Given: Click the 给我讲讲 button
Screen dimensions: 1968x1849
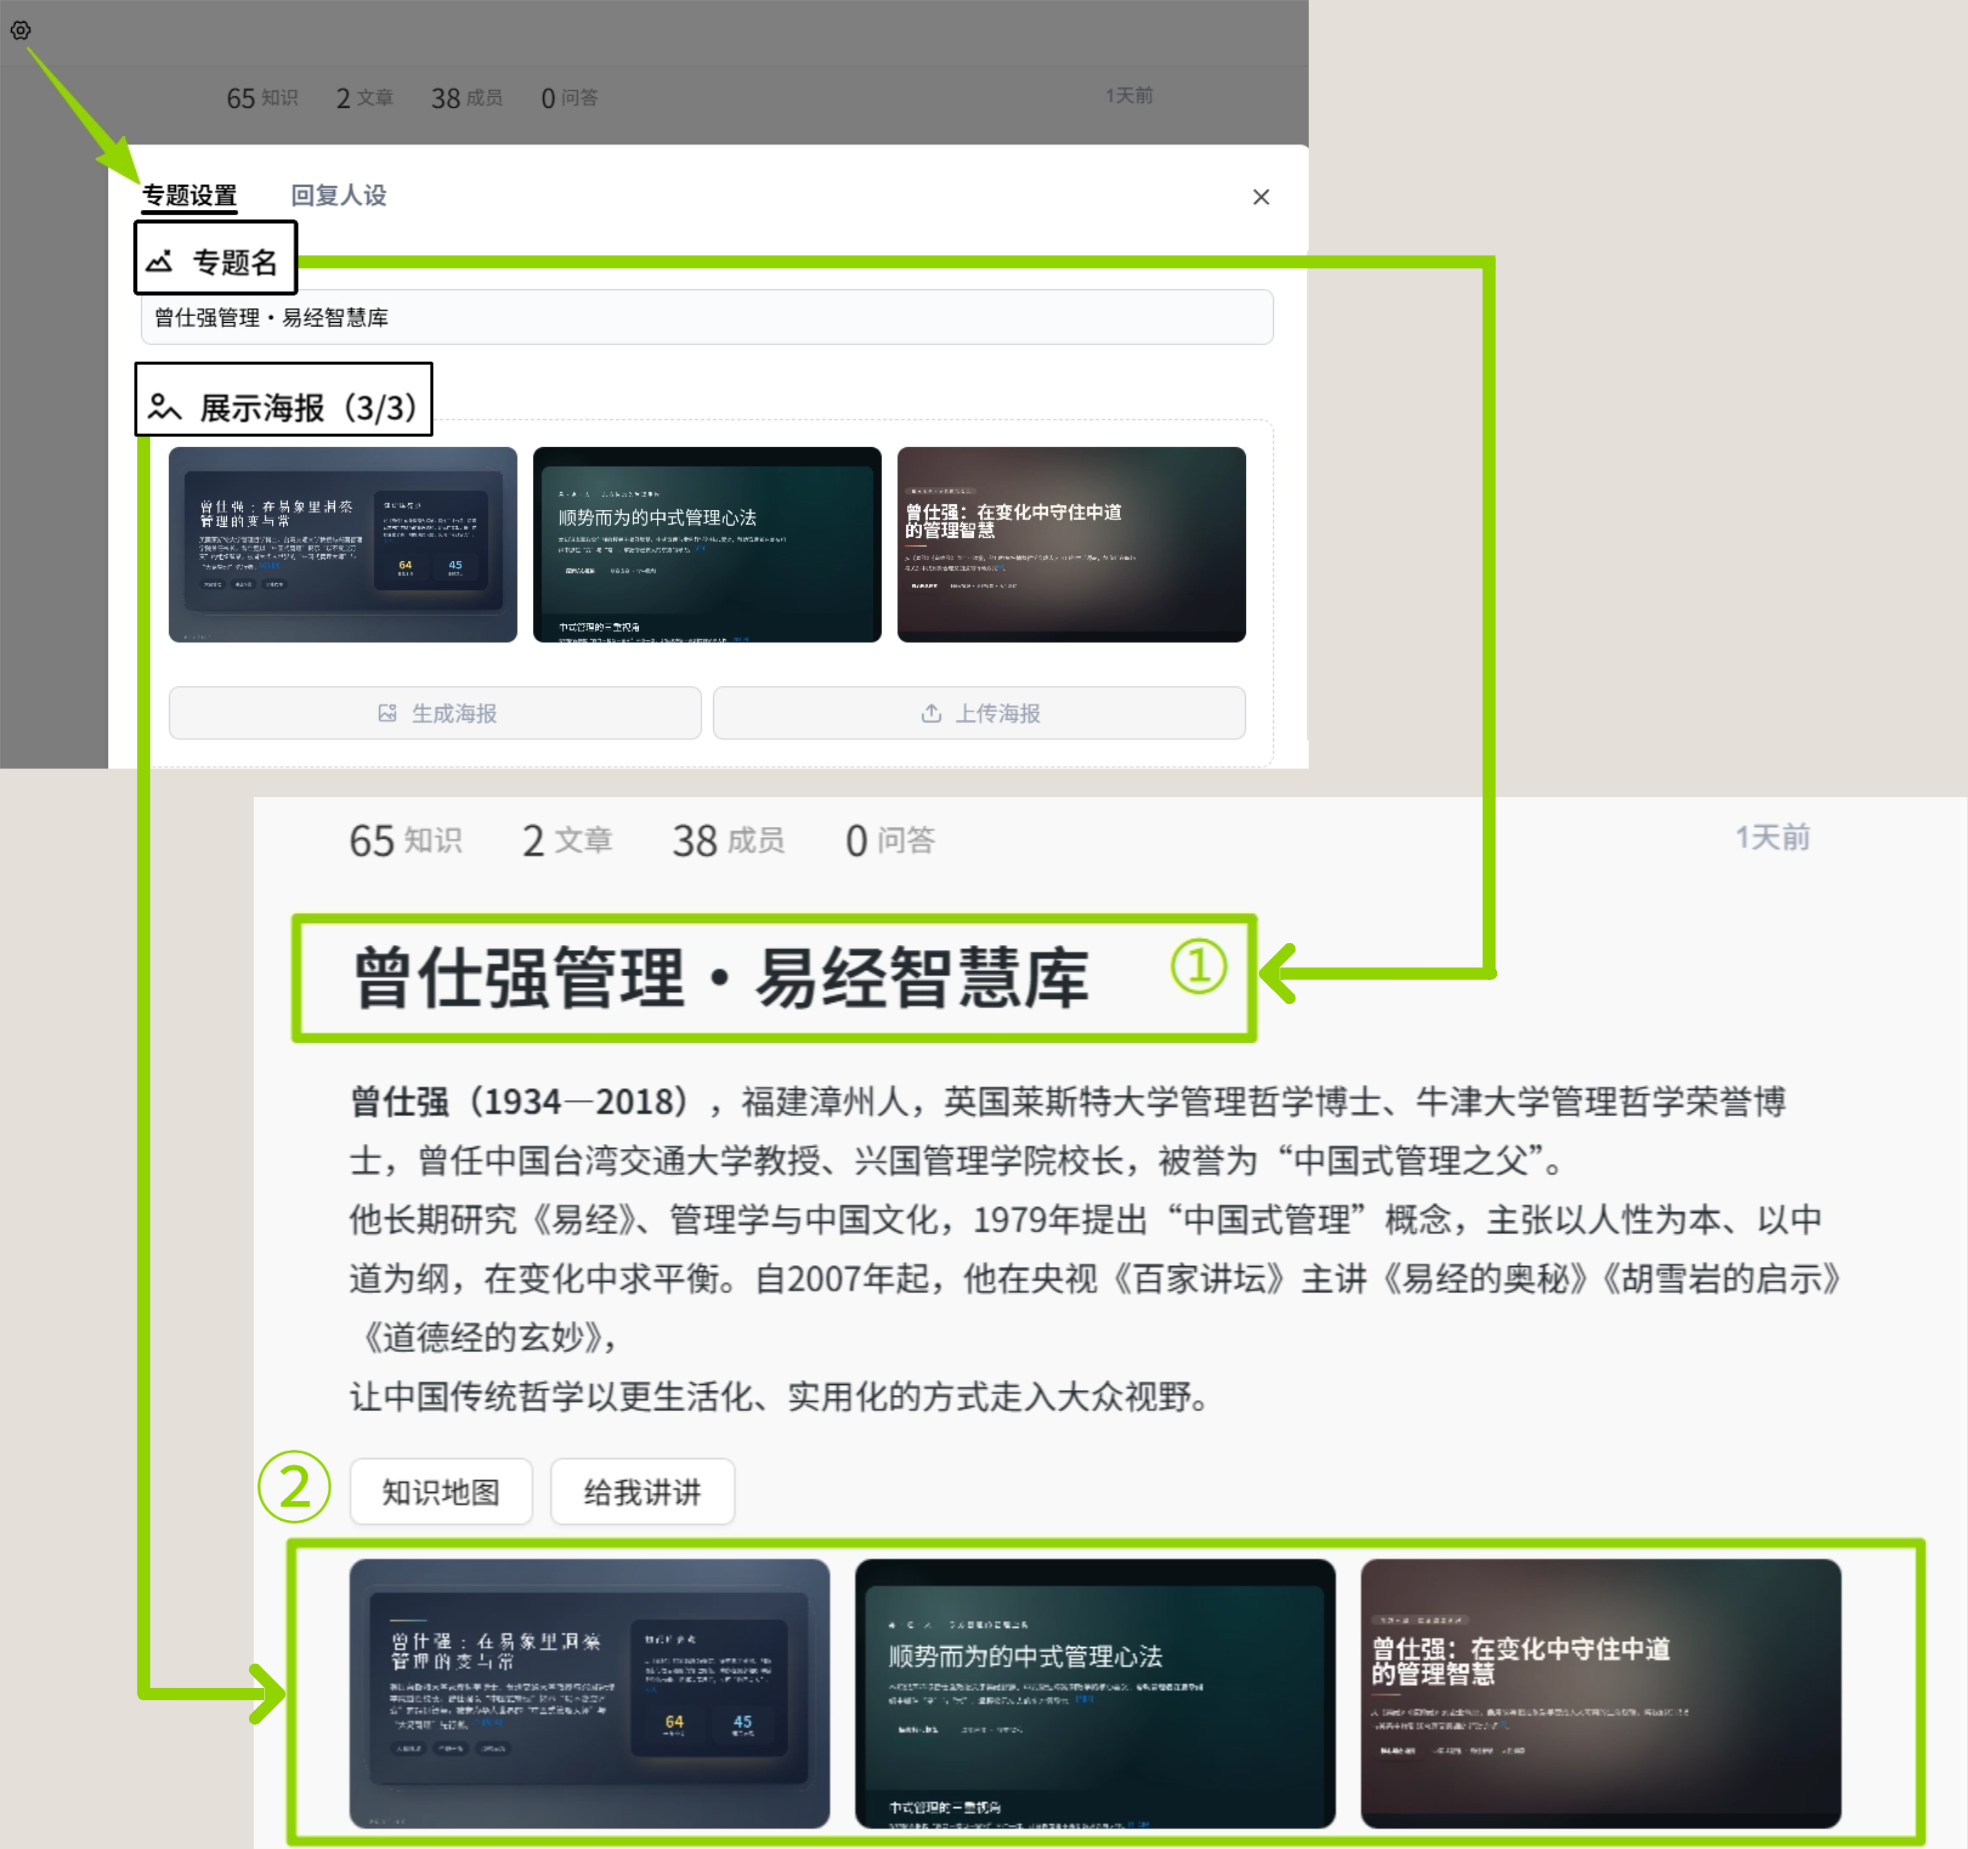Looking at the screenshot, I should 642,1492.
